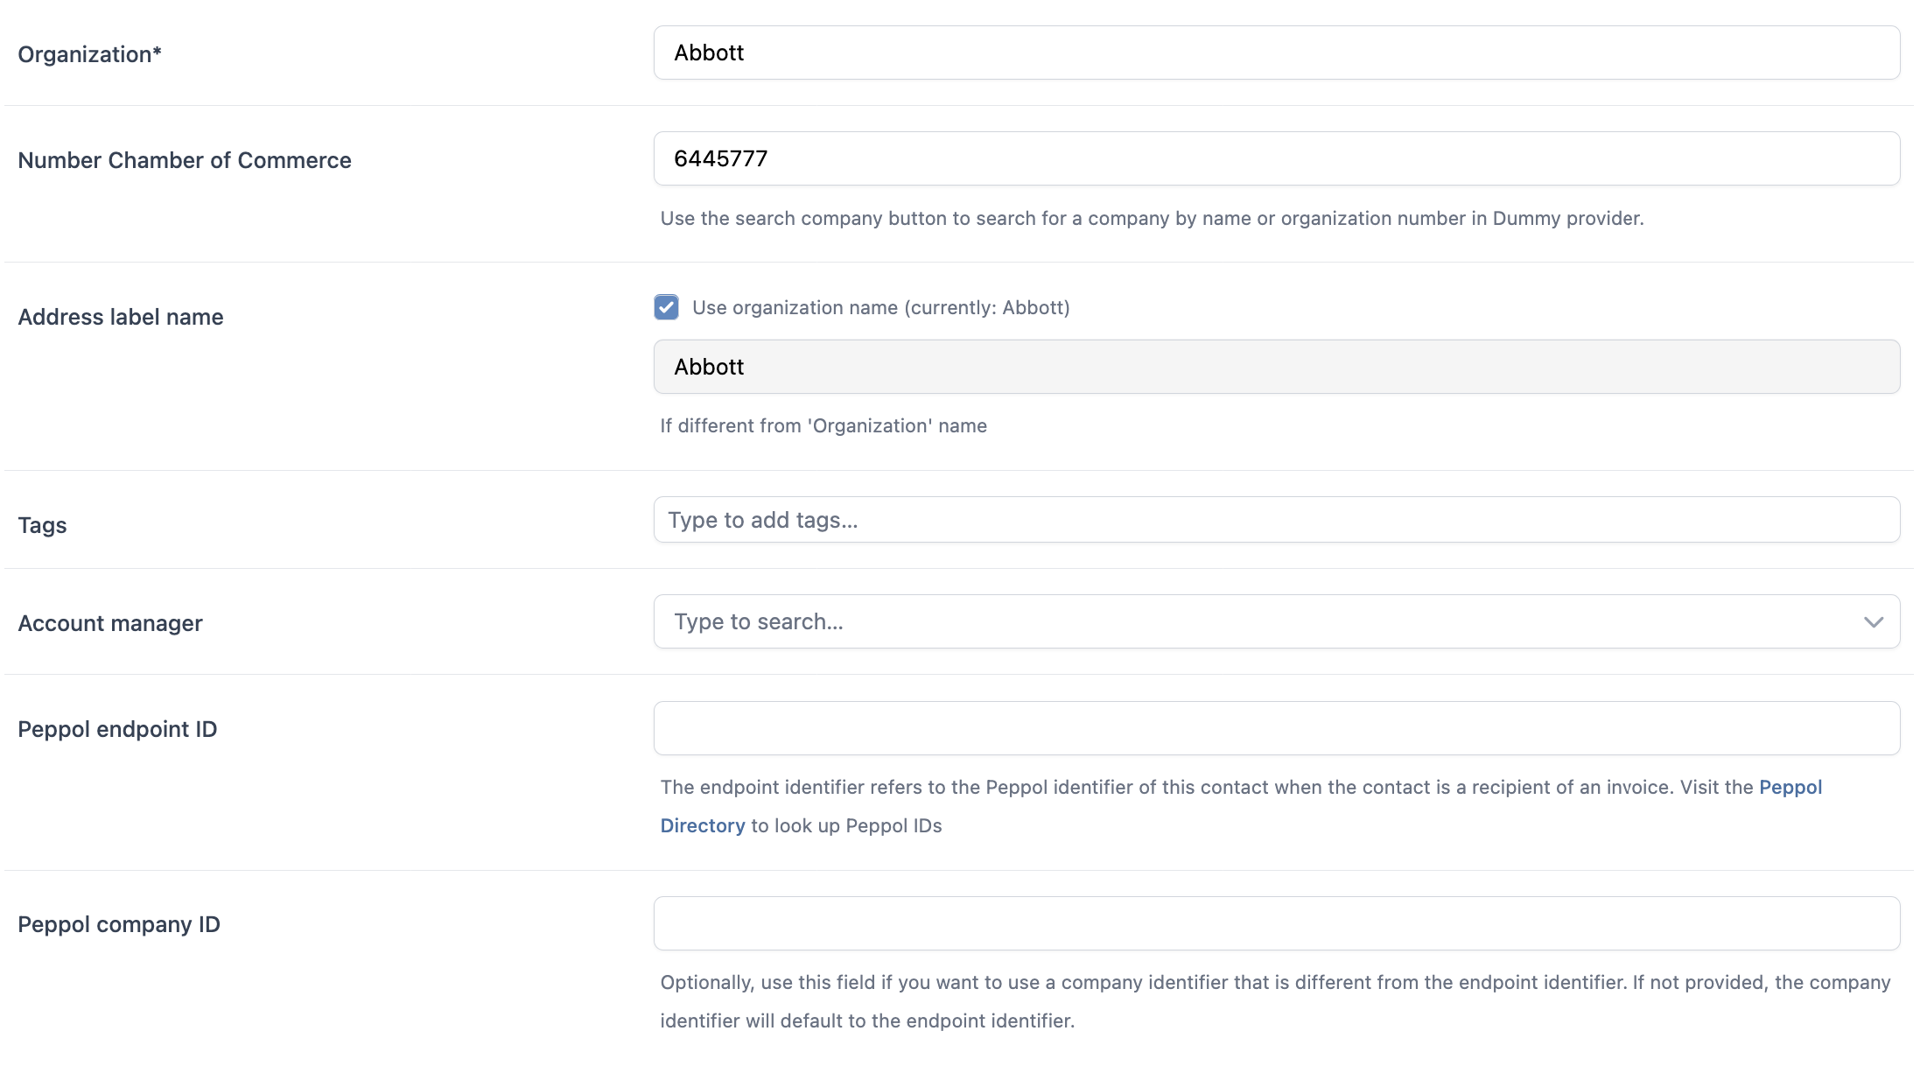
Task: Click the 'Address label name' label
Action: [121, 317]
